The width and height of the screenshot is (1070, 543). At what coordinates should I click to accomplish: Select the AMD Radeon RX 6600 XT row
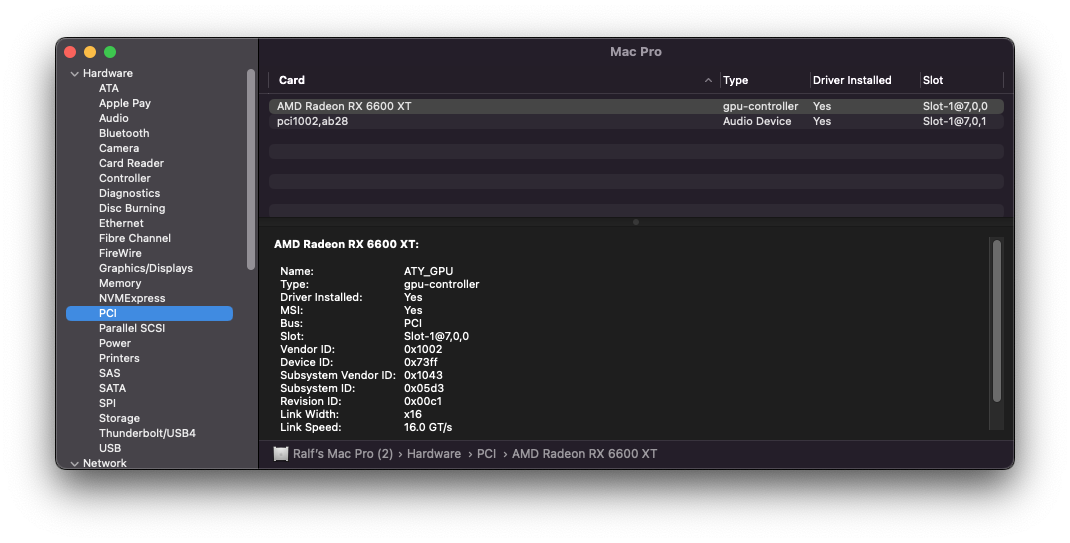[x=636, y=106]
